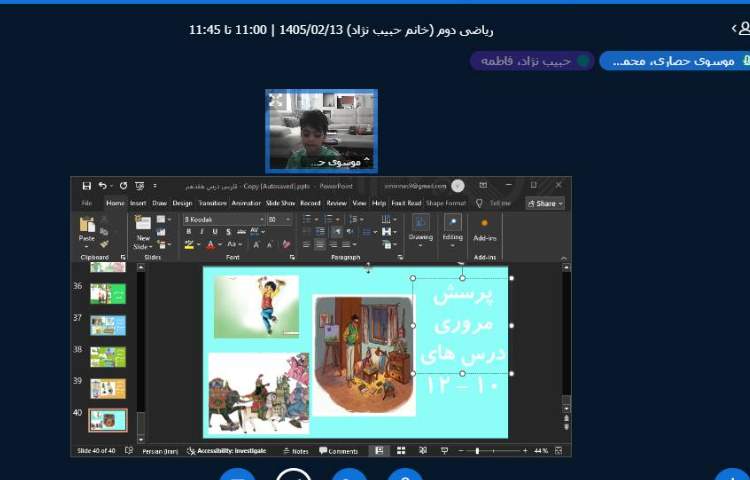Increase font size with larger A icon

256,245
